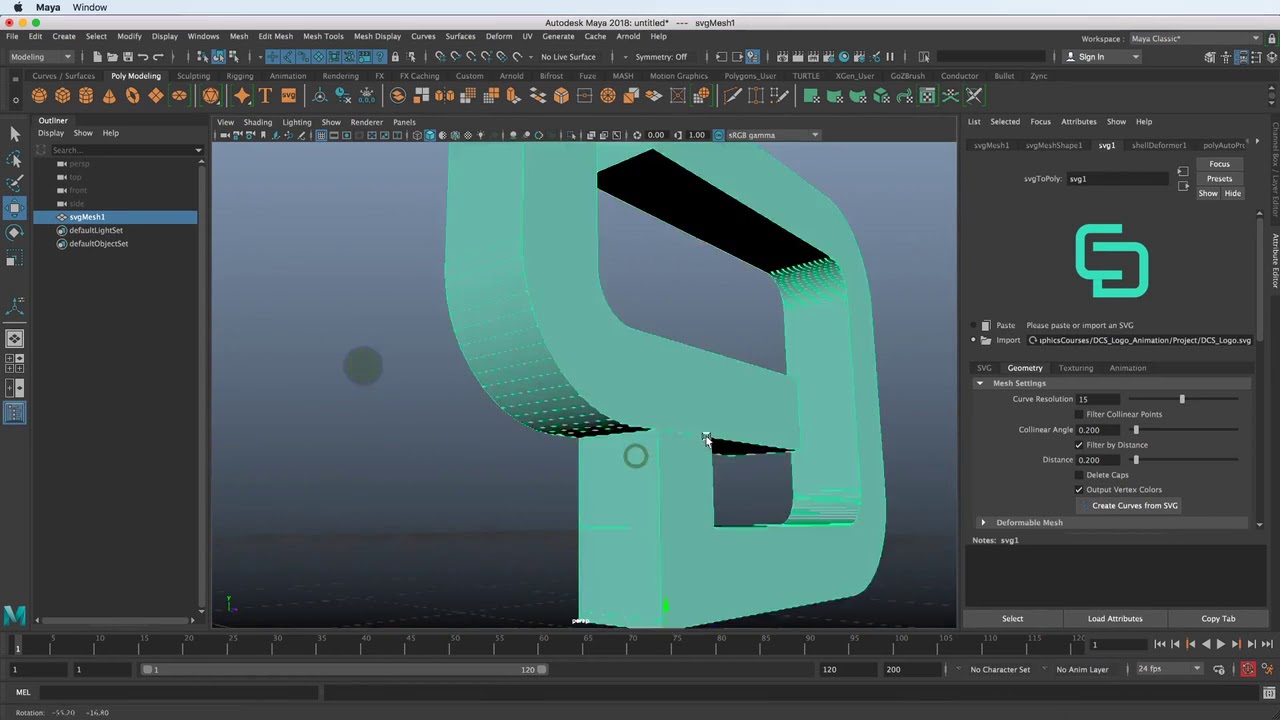Open the Deform menu
The width and height of the screenshot is (1280, 720).
click(499, 36)
